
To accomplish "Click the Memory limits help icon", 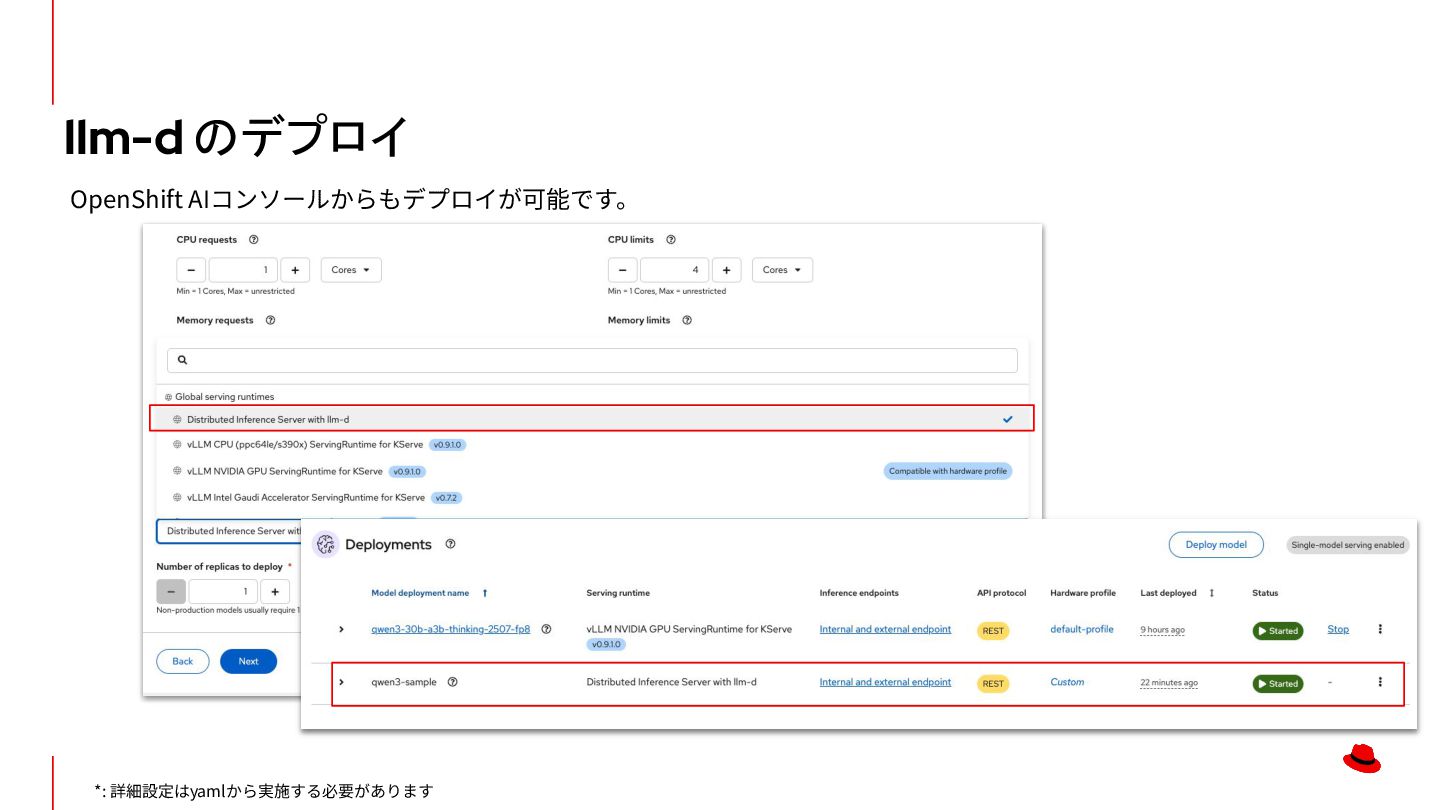I will [687, 321].
